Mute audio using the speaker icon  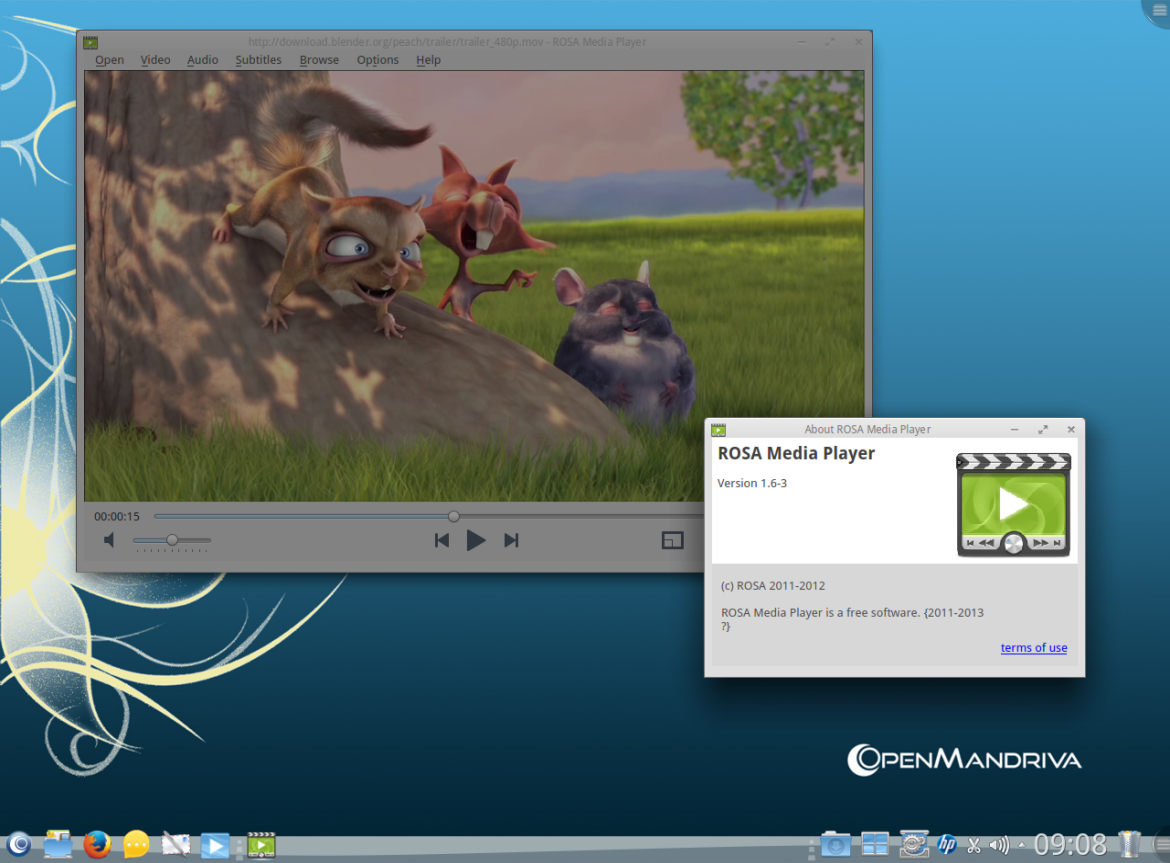click(x=110, y=541)
